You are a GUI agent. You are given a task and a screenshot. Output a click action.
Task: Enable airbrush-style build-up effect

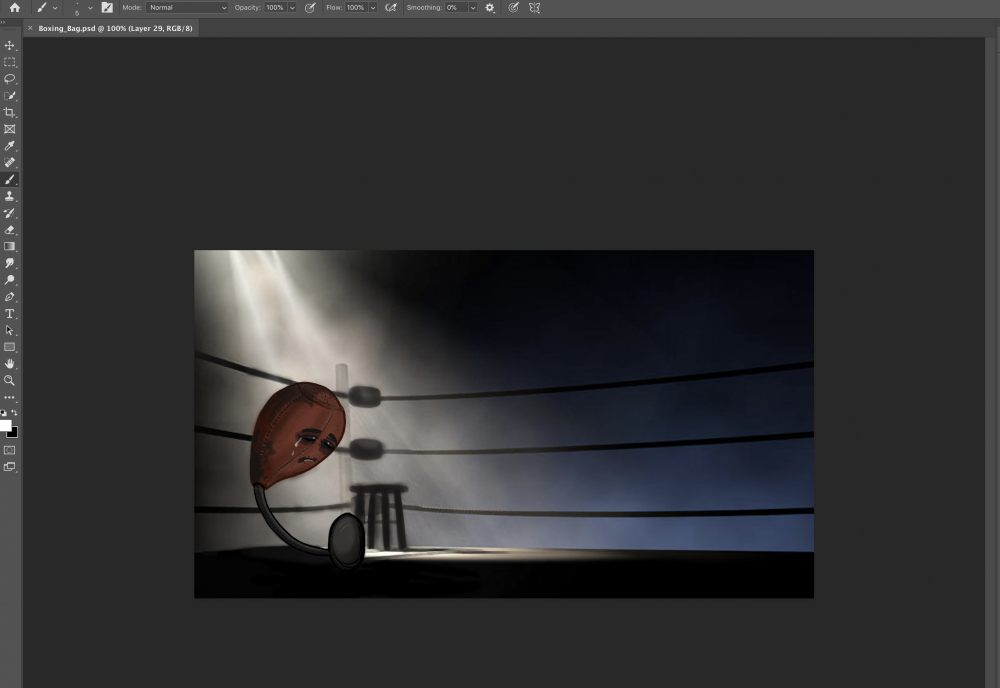point(391,7)
